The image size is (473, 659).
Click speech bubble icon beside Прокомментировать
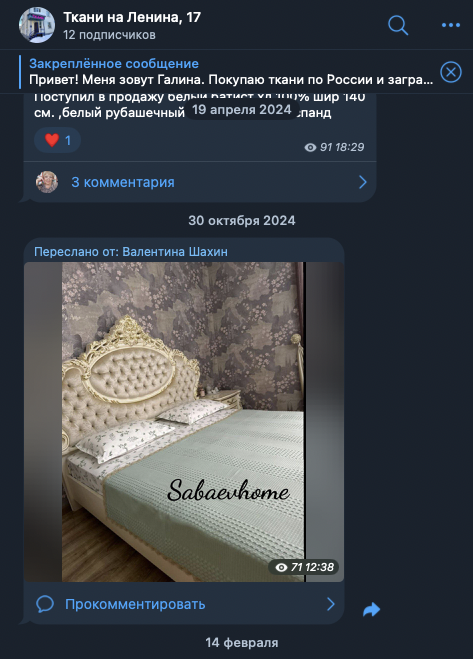point(45,604)
